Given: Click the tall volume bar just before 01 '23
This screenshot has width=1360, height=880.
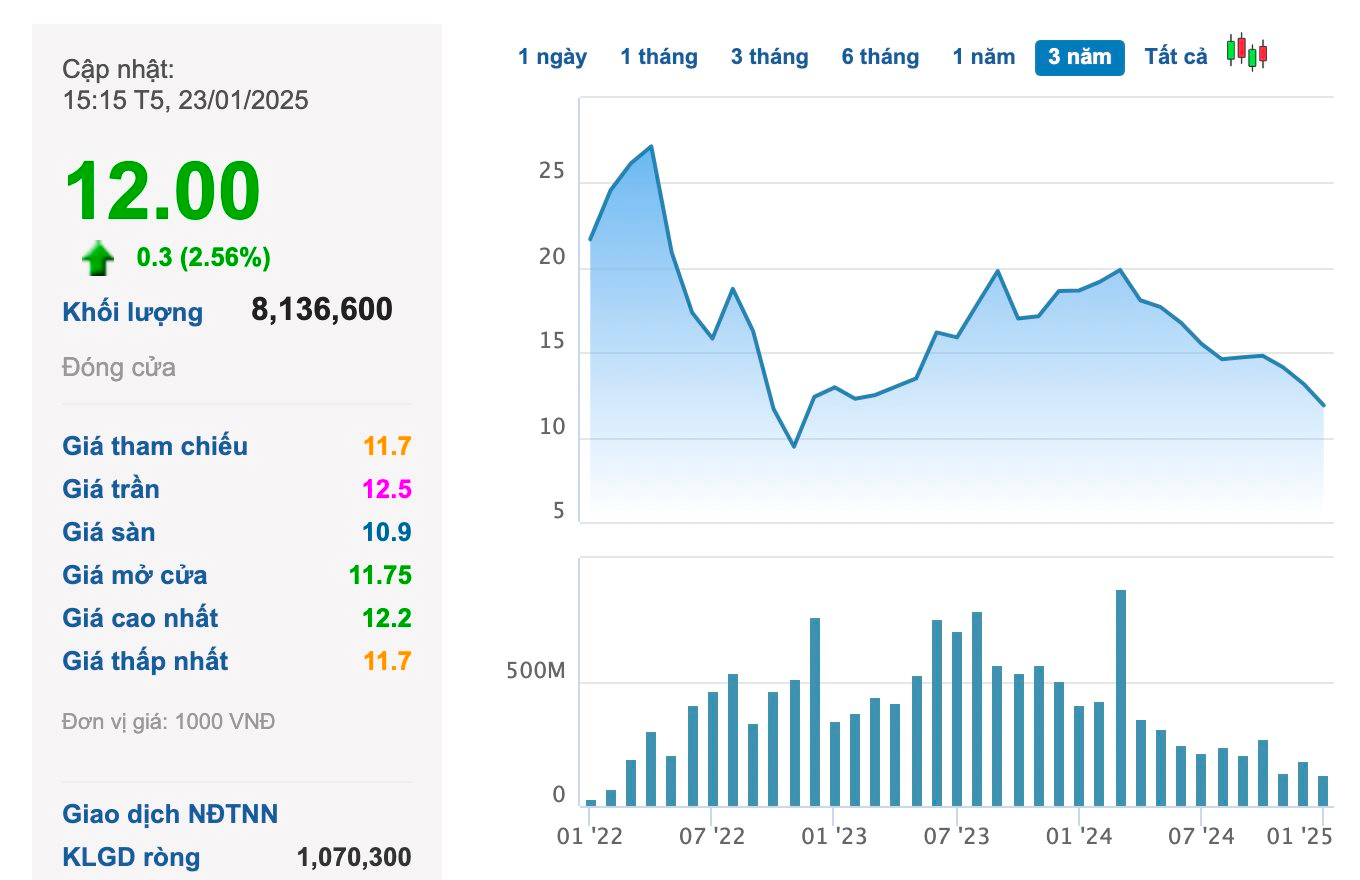Looking at the screenshot, I should pos(815,712).
